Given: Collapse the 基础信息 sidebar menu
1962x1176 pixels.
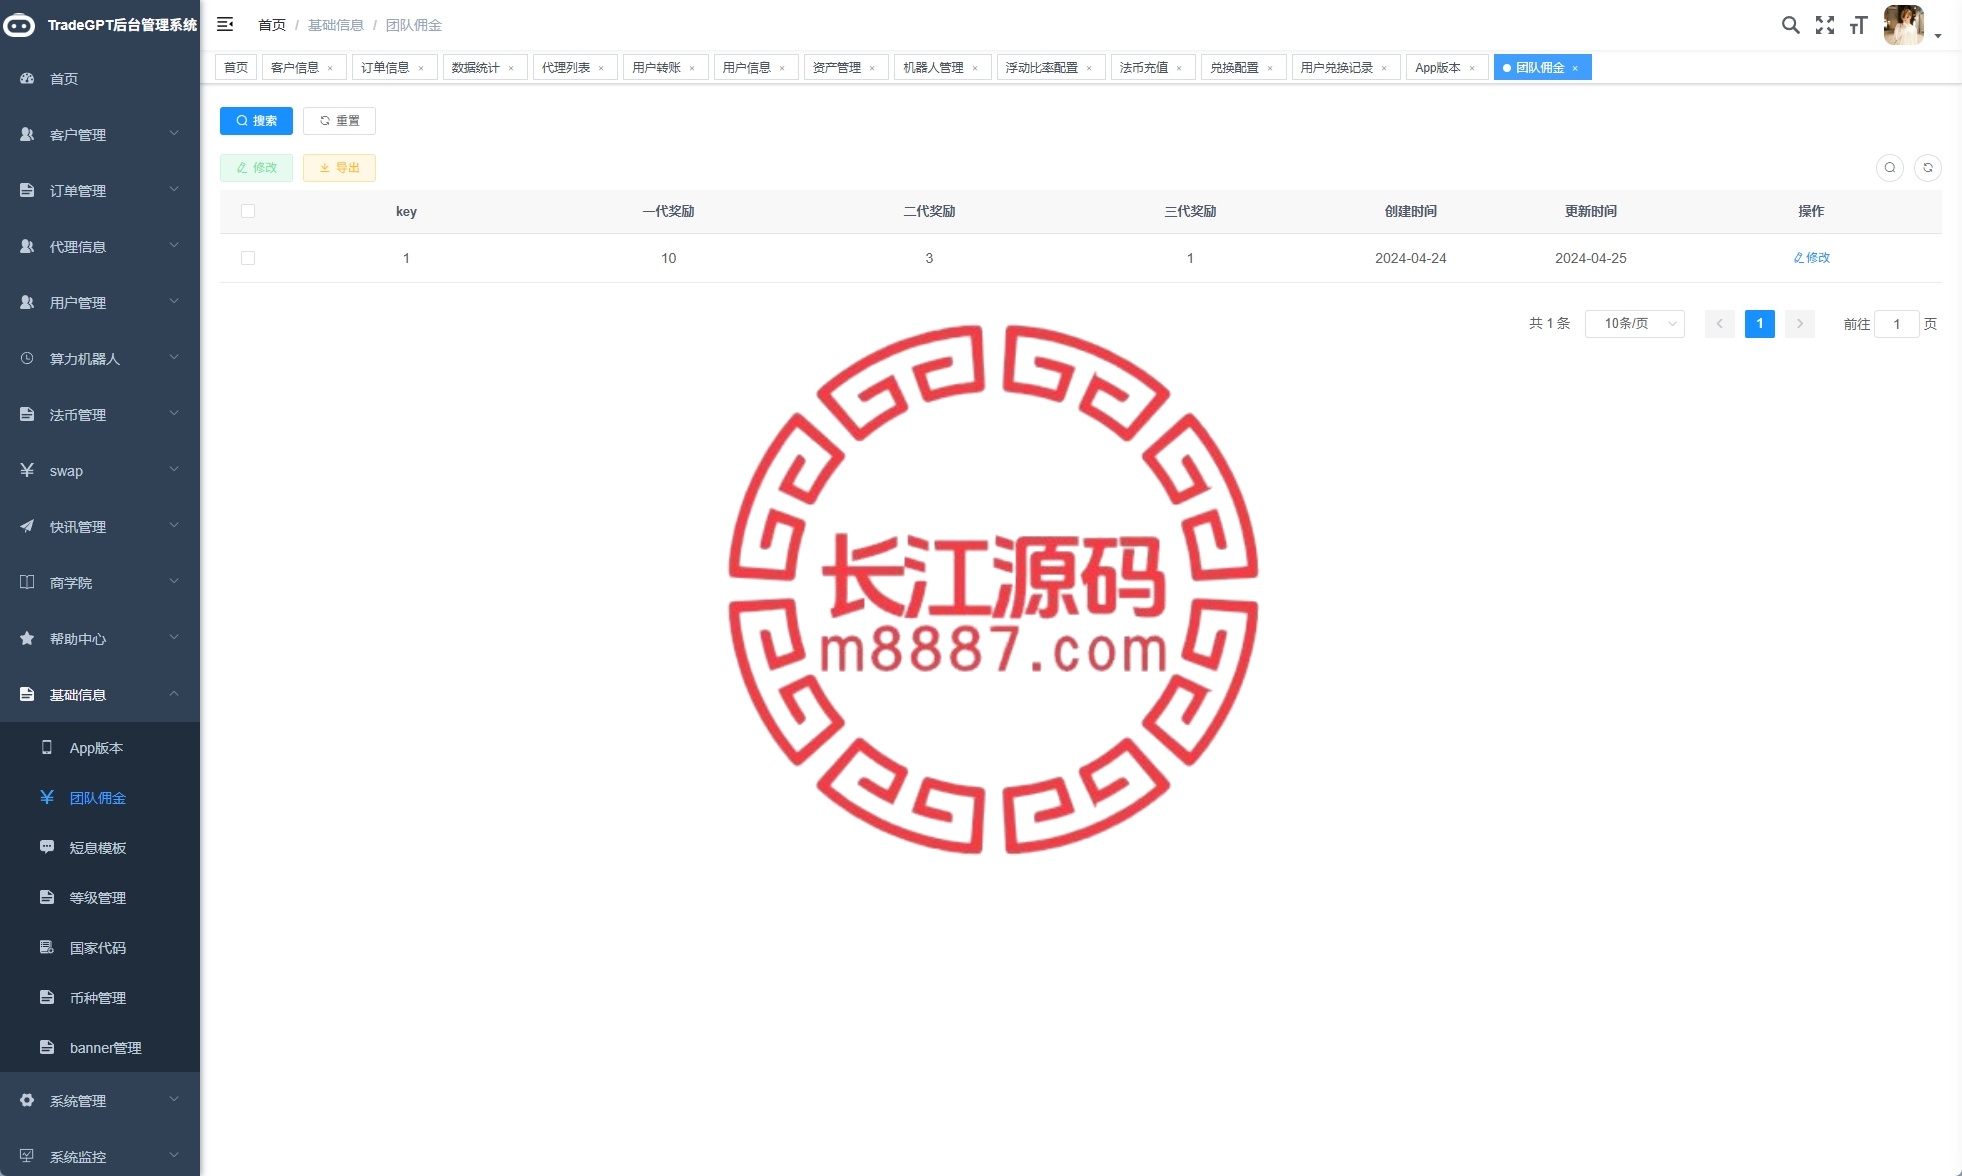Looking at the screenshot, I should [x=100, y=695].
